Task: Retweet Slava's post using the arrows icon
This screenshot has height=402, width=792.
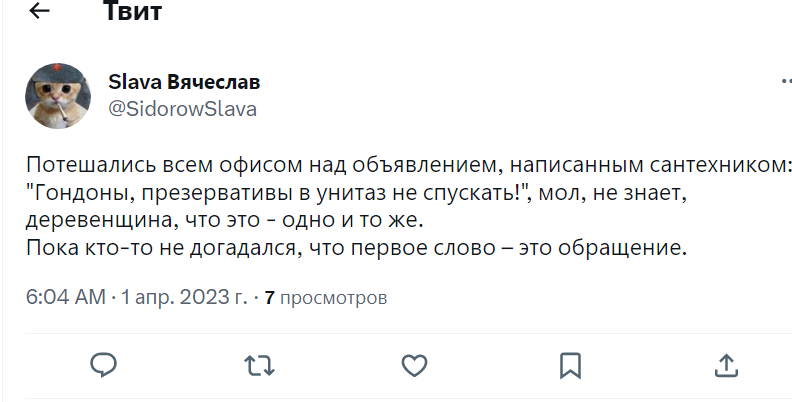Action: coord(259,364)
